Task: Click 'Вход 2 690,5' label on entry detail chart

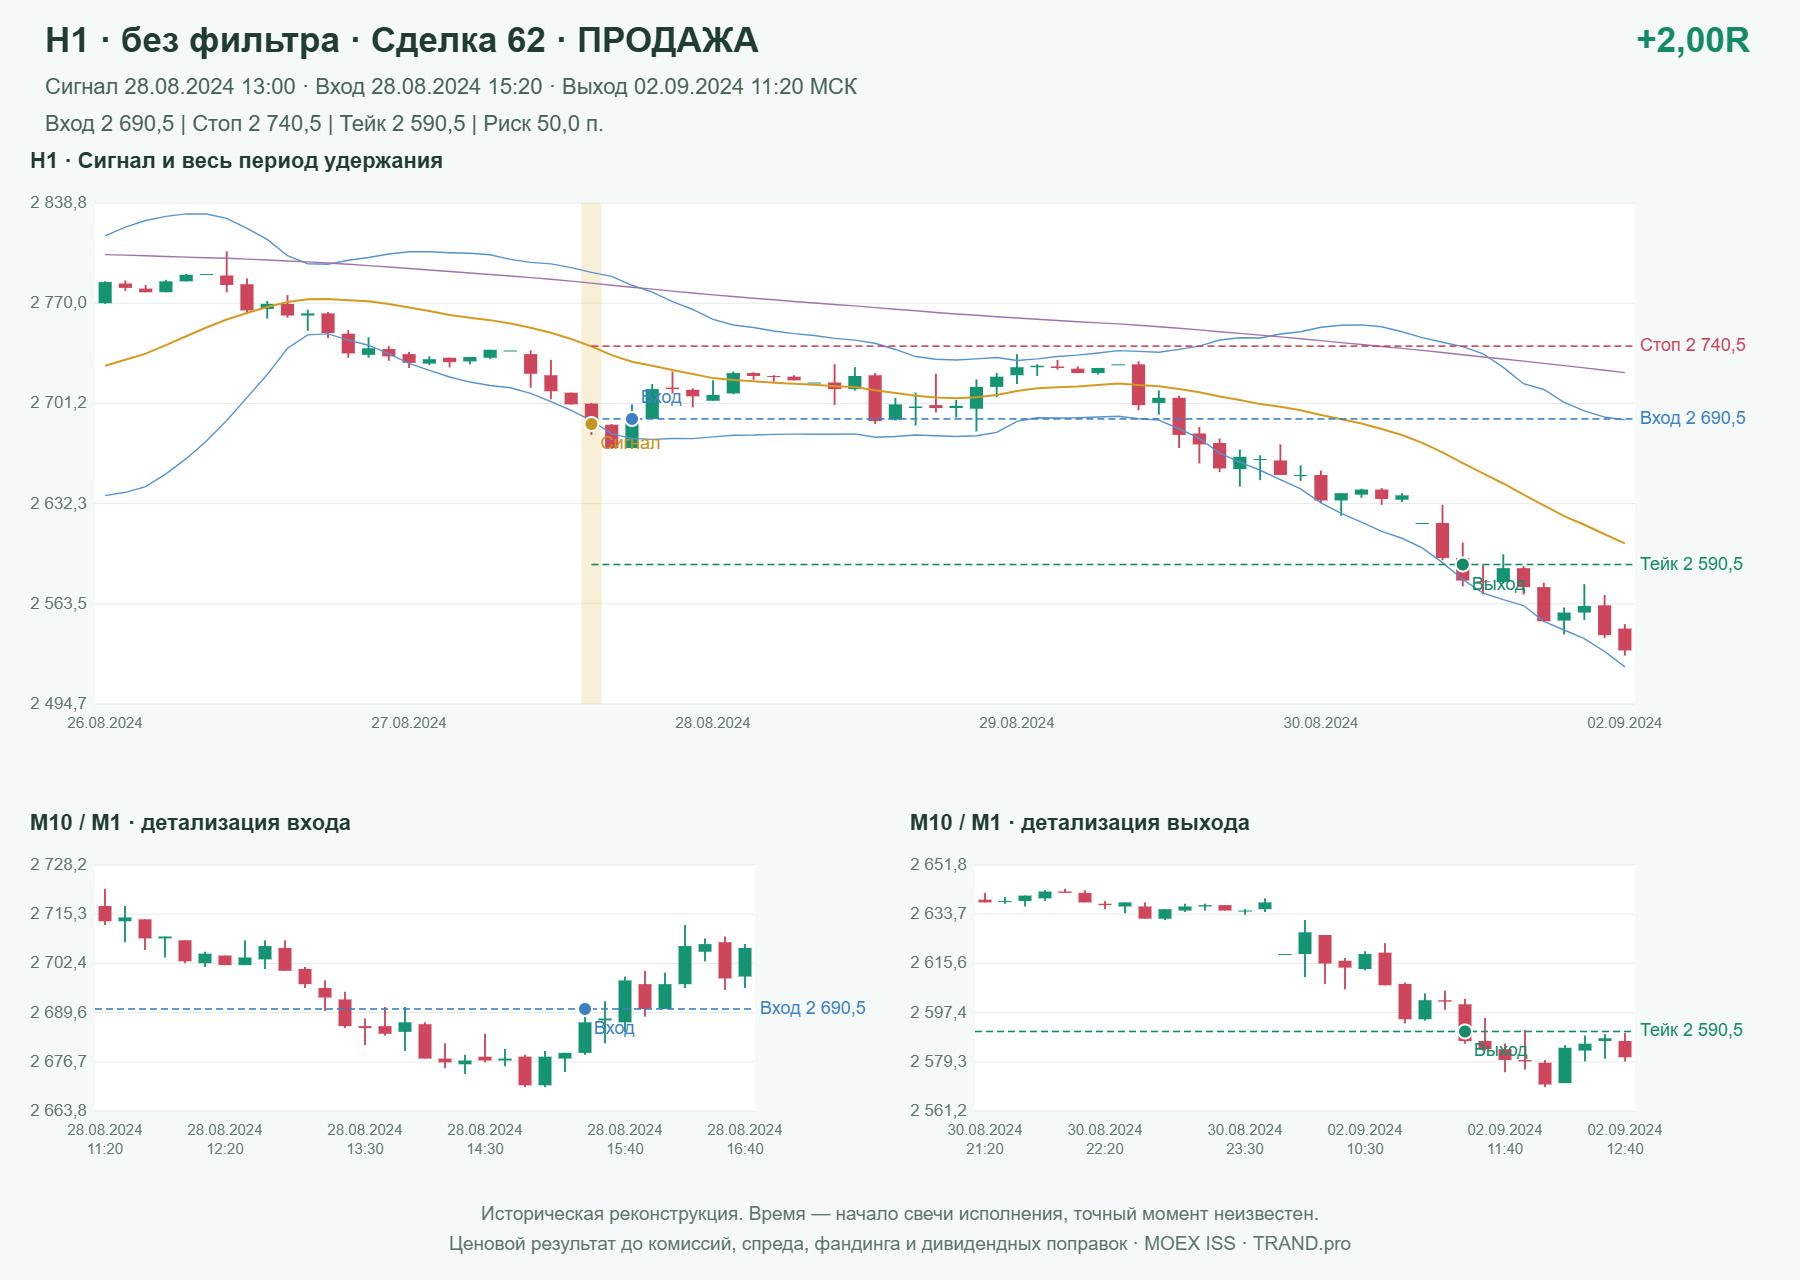Action: pos(812,1008)
